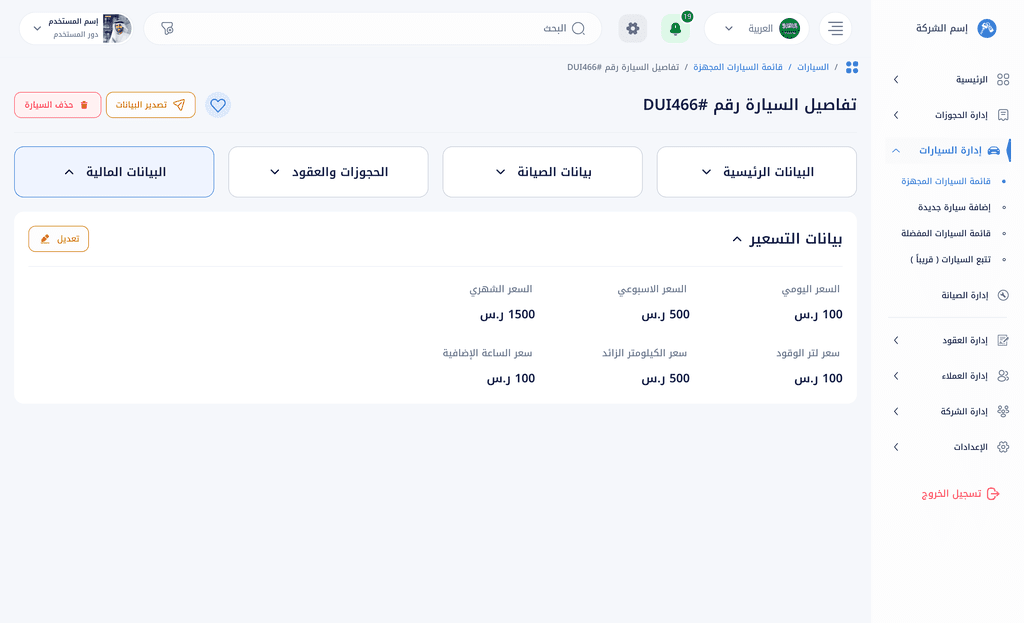Collapse بيانات التسعير section chevron
Viewport: 1024px width, 623px height.
coord(737,240)
